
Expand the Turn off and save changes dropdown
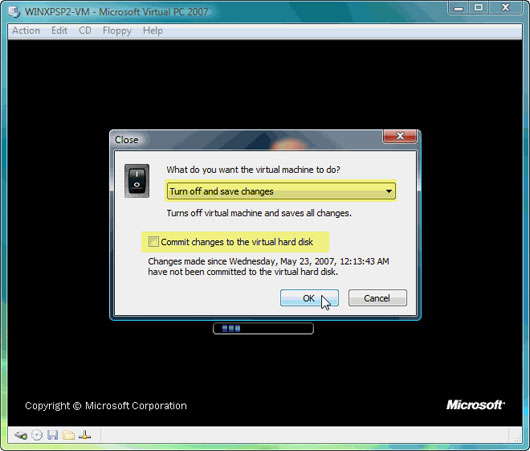pos(281,191)
